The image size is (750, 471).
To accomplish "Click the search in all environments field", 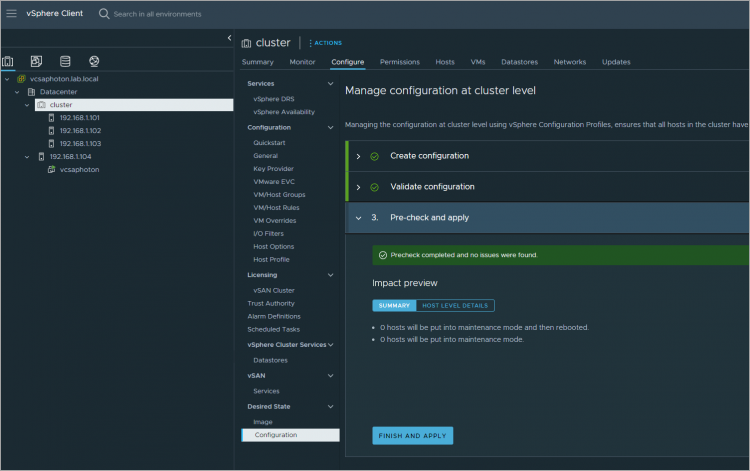I will [157, 14].
